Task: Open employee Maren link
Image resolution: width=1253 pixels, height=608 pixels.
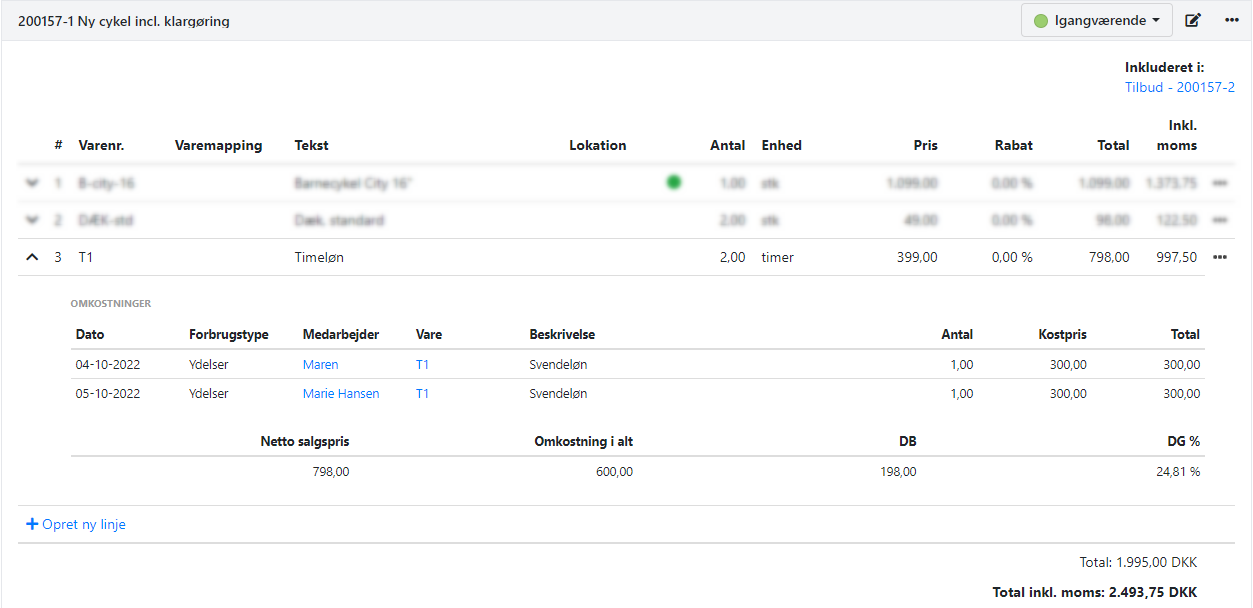Action: click(320, 365)
